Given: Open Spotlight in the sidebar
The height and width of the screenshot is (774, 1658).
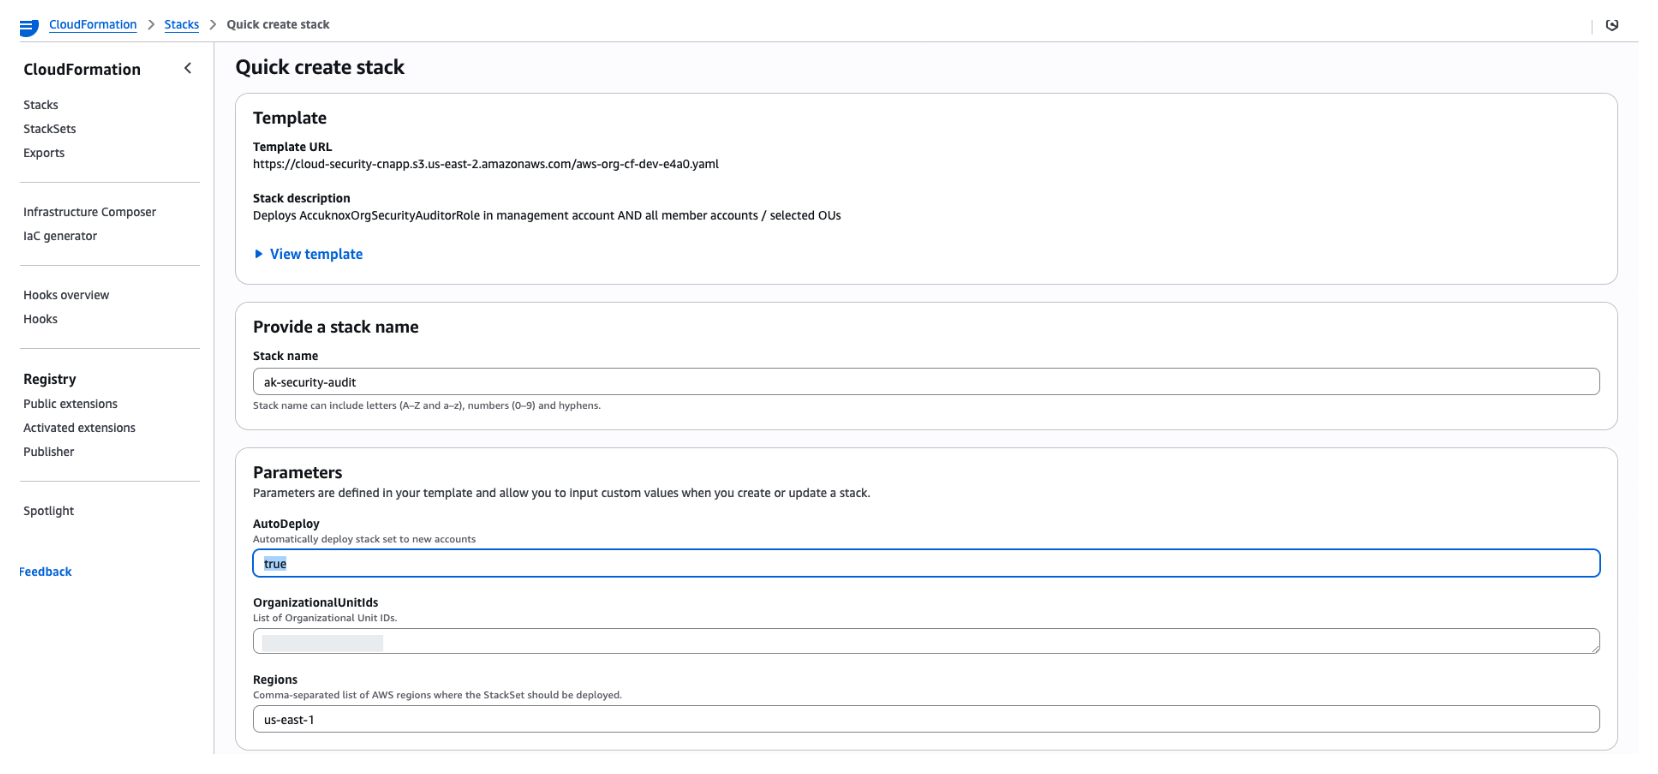Looking at the screenshot, I should pos(49,511).
